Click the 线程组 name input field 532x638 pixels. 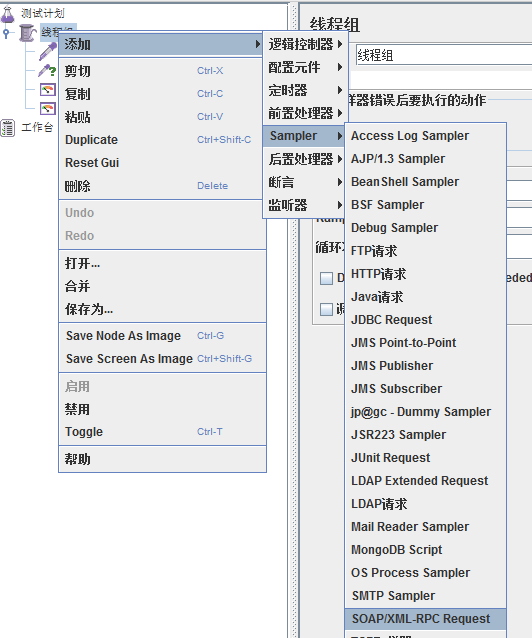pos(444,55)
